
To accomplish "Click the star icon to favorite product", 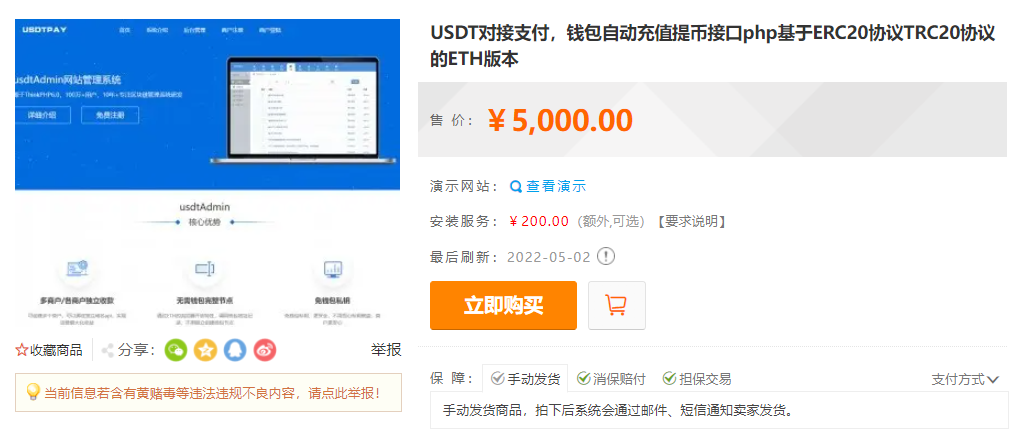I will 21,351.
